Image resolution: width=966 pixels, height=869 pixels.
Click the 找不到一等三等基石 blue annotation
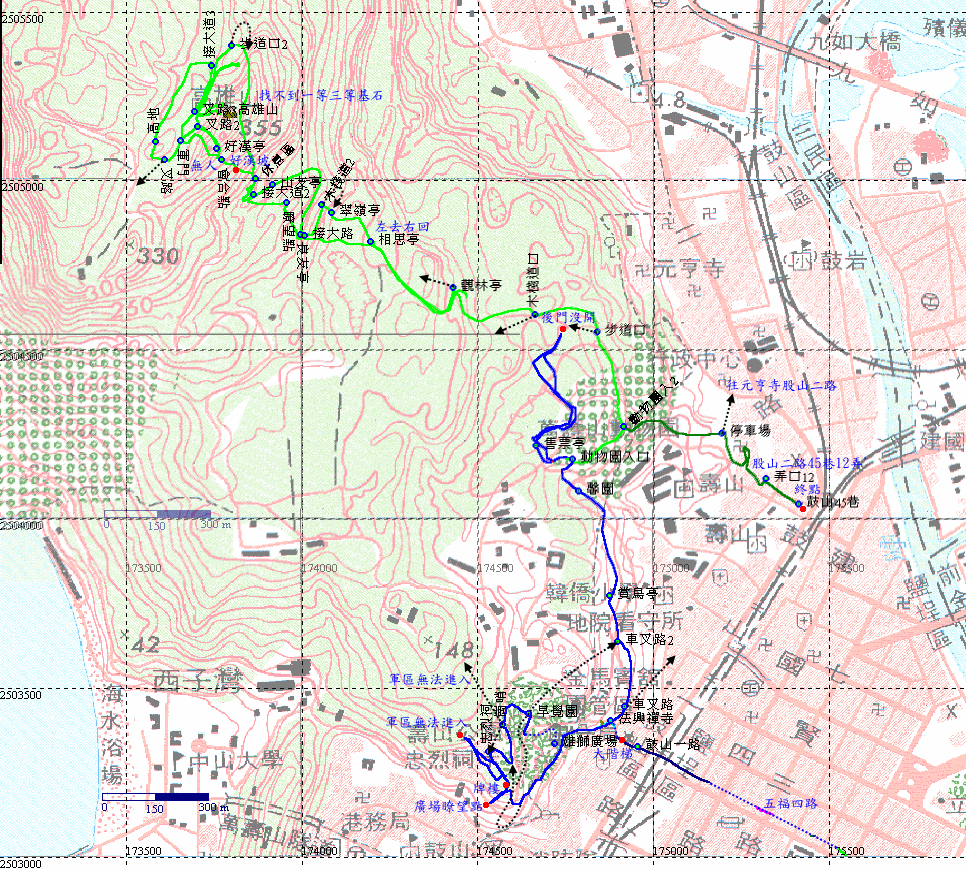(x=320, y=95)
